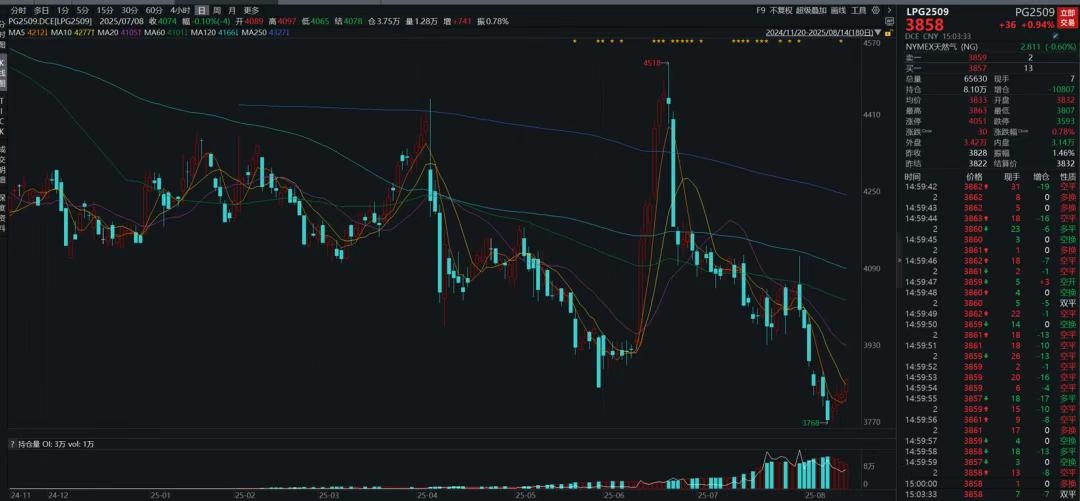The image size is (1080, 501).
Task: Click the 增仓 column header
Action: 1041,177
